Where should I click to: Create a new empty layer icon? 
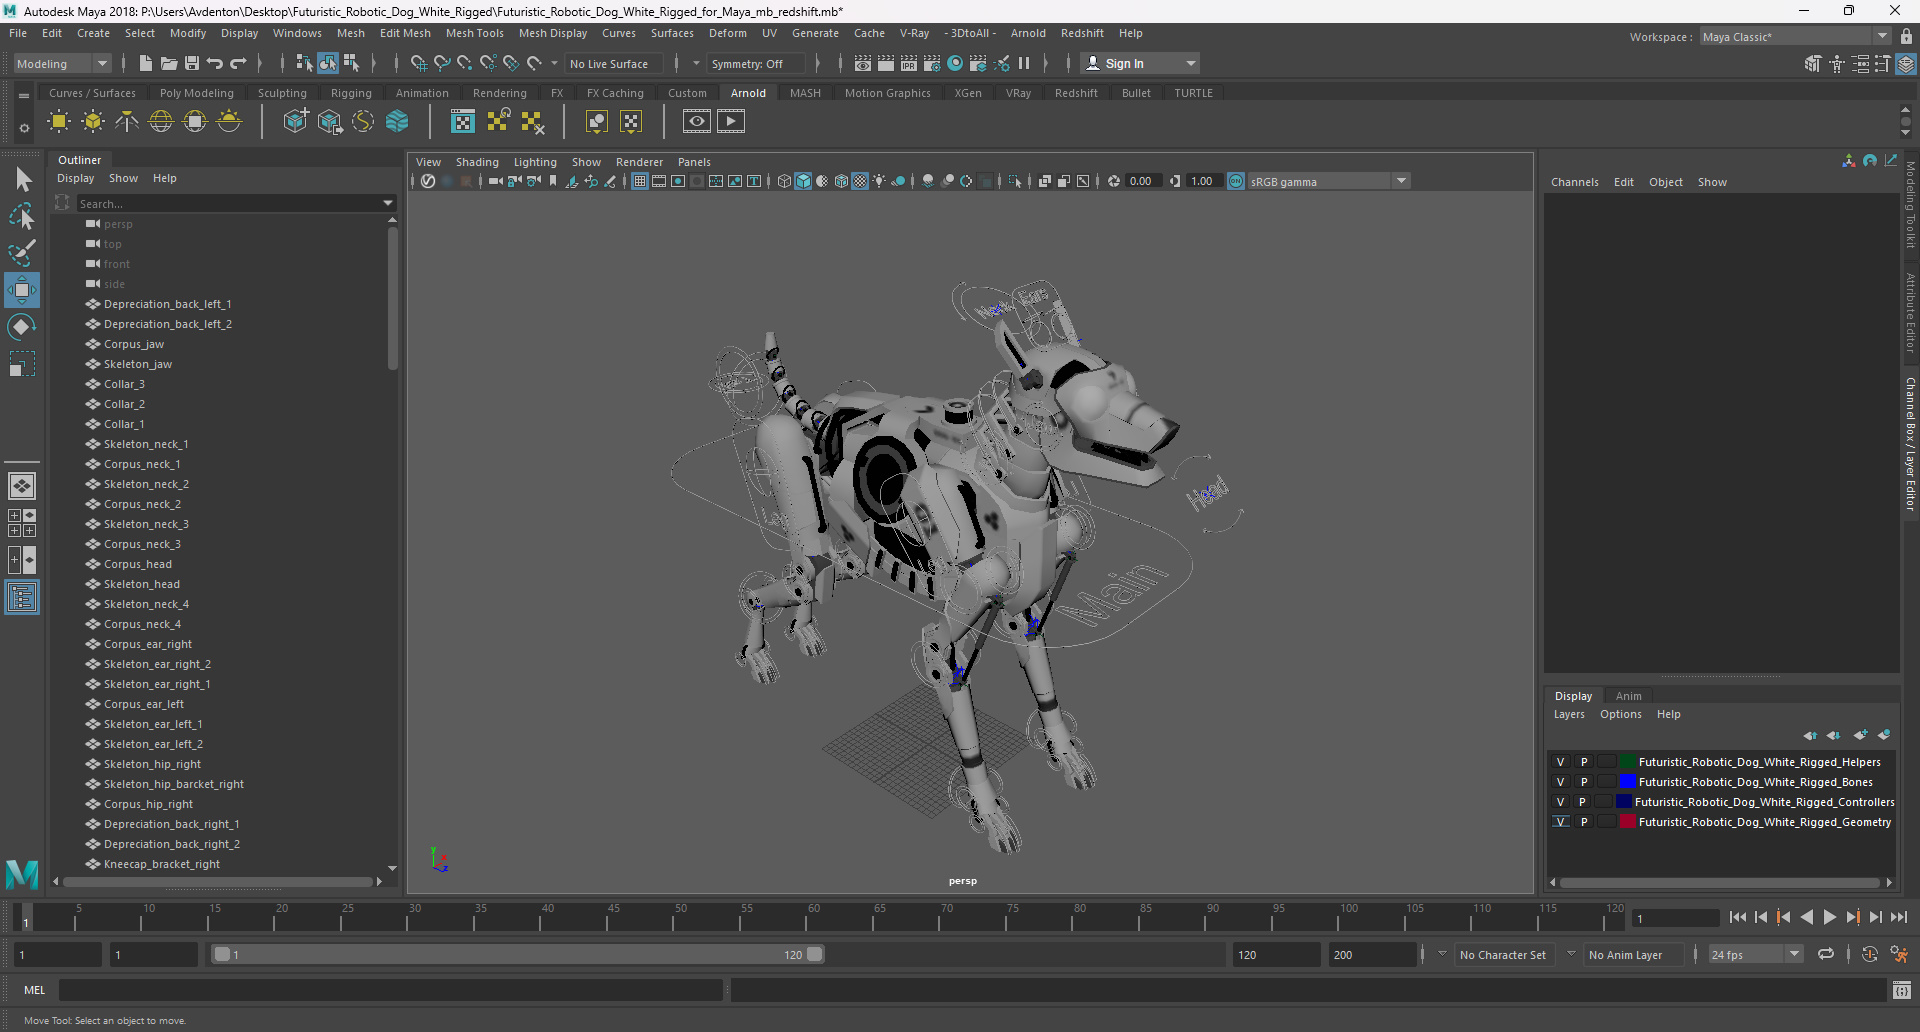(x=1860, y=735)
